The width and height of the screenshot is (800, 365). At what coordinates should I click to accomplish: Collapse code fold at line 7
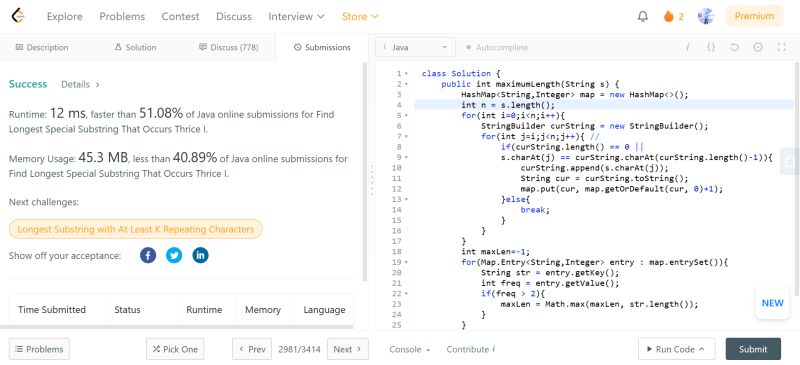click(406, 136)
